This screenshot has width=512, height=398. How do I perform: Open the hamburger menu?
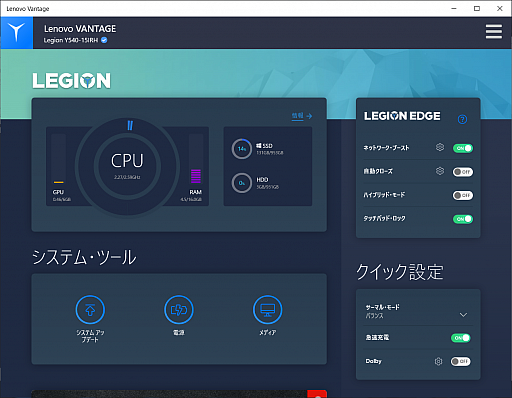coord(494,32)
